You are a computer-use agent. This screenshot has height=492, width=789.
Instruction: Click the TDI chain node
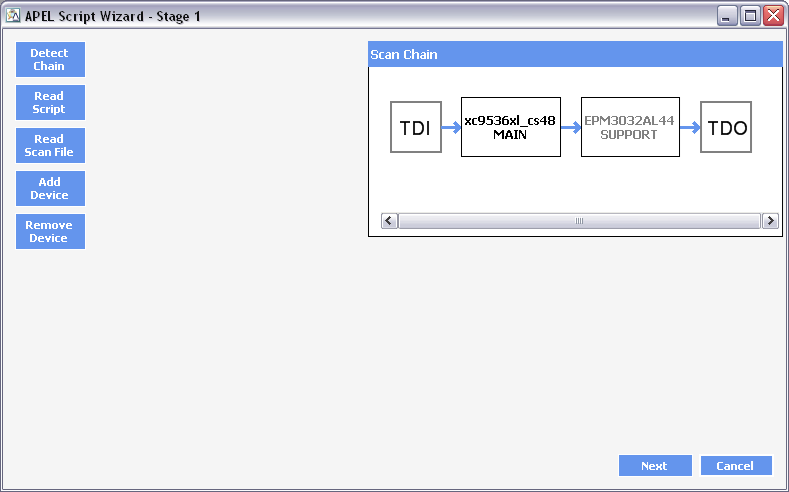tap(416, 127)
